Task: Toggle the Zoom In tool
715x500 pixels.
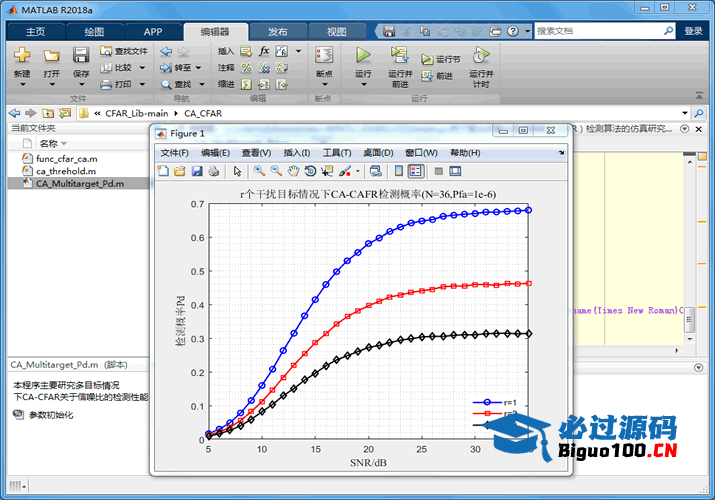Action: click(259, 171)
